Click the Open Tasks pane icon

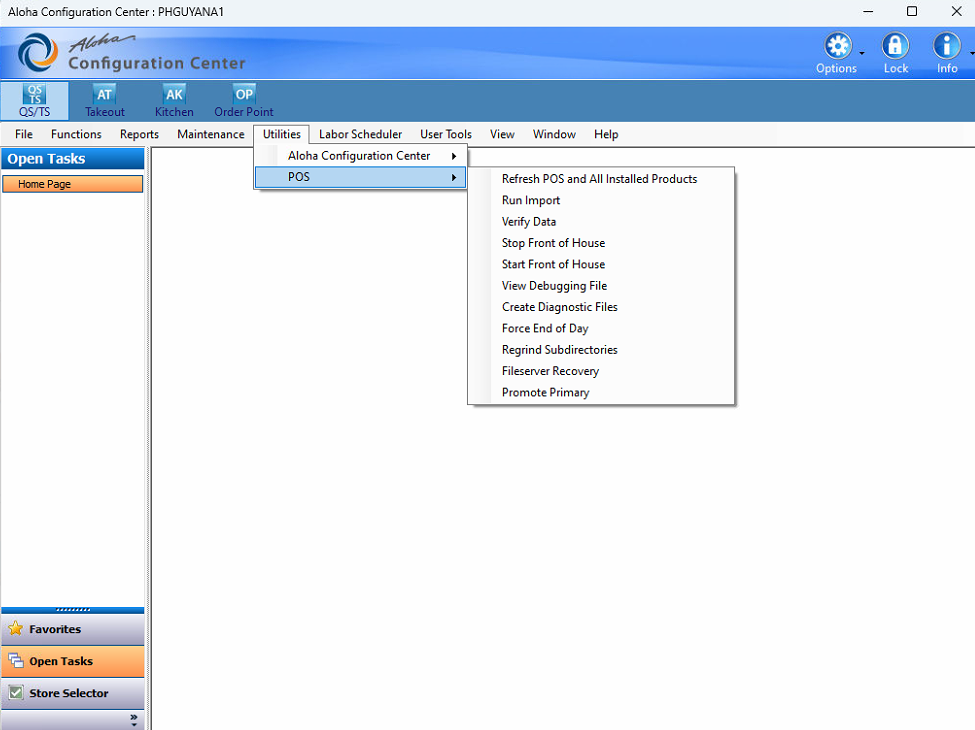16,661
